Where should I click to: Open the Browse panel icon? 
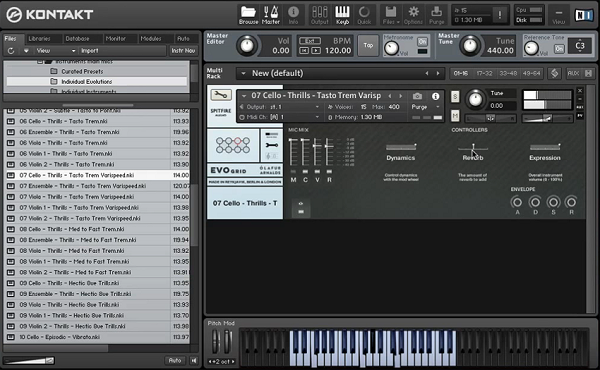click(248, 15)
